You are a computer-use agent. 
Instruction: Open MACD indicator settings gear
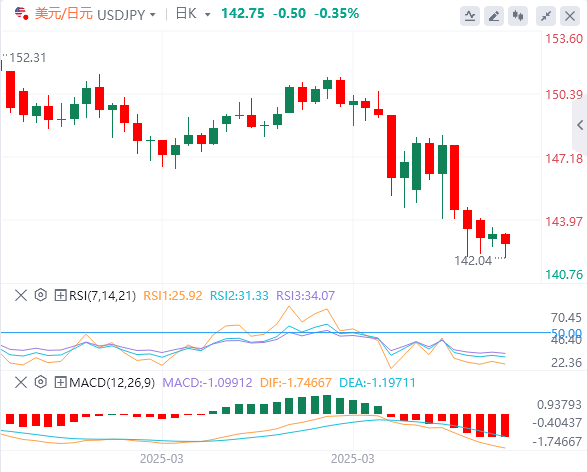tap(40, 383)
